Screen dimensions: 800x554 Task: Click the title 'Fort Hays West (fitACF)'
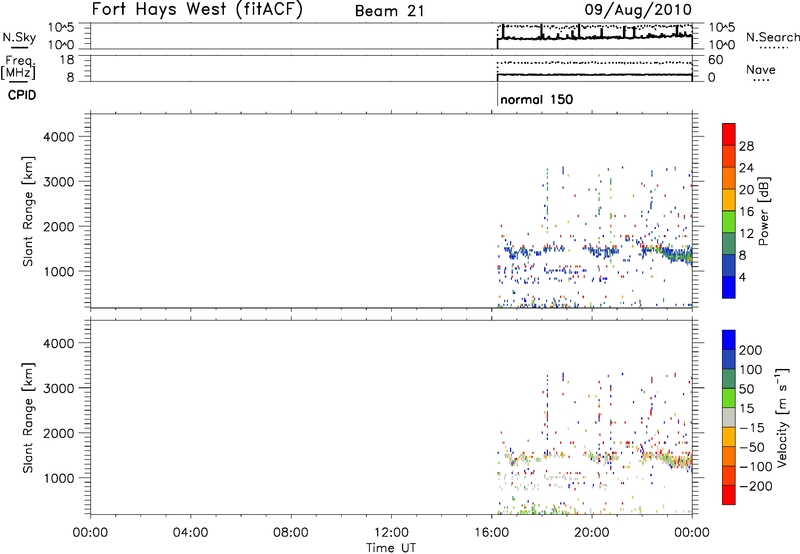197,9
